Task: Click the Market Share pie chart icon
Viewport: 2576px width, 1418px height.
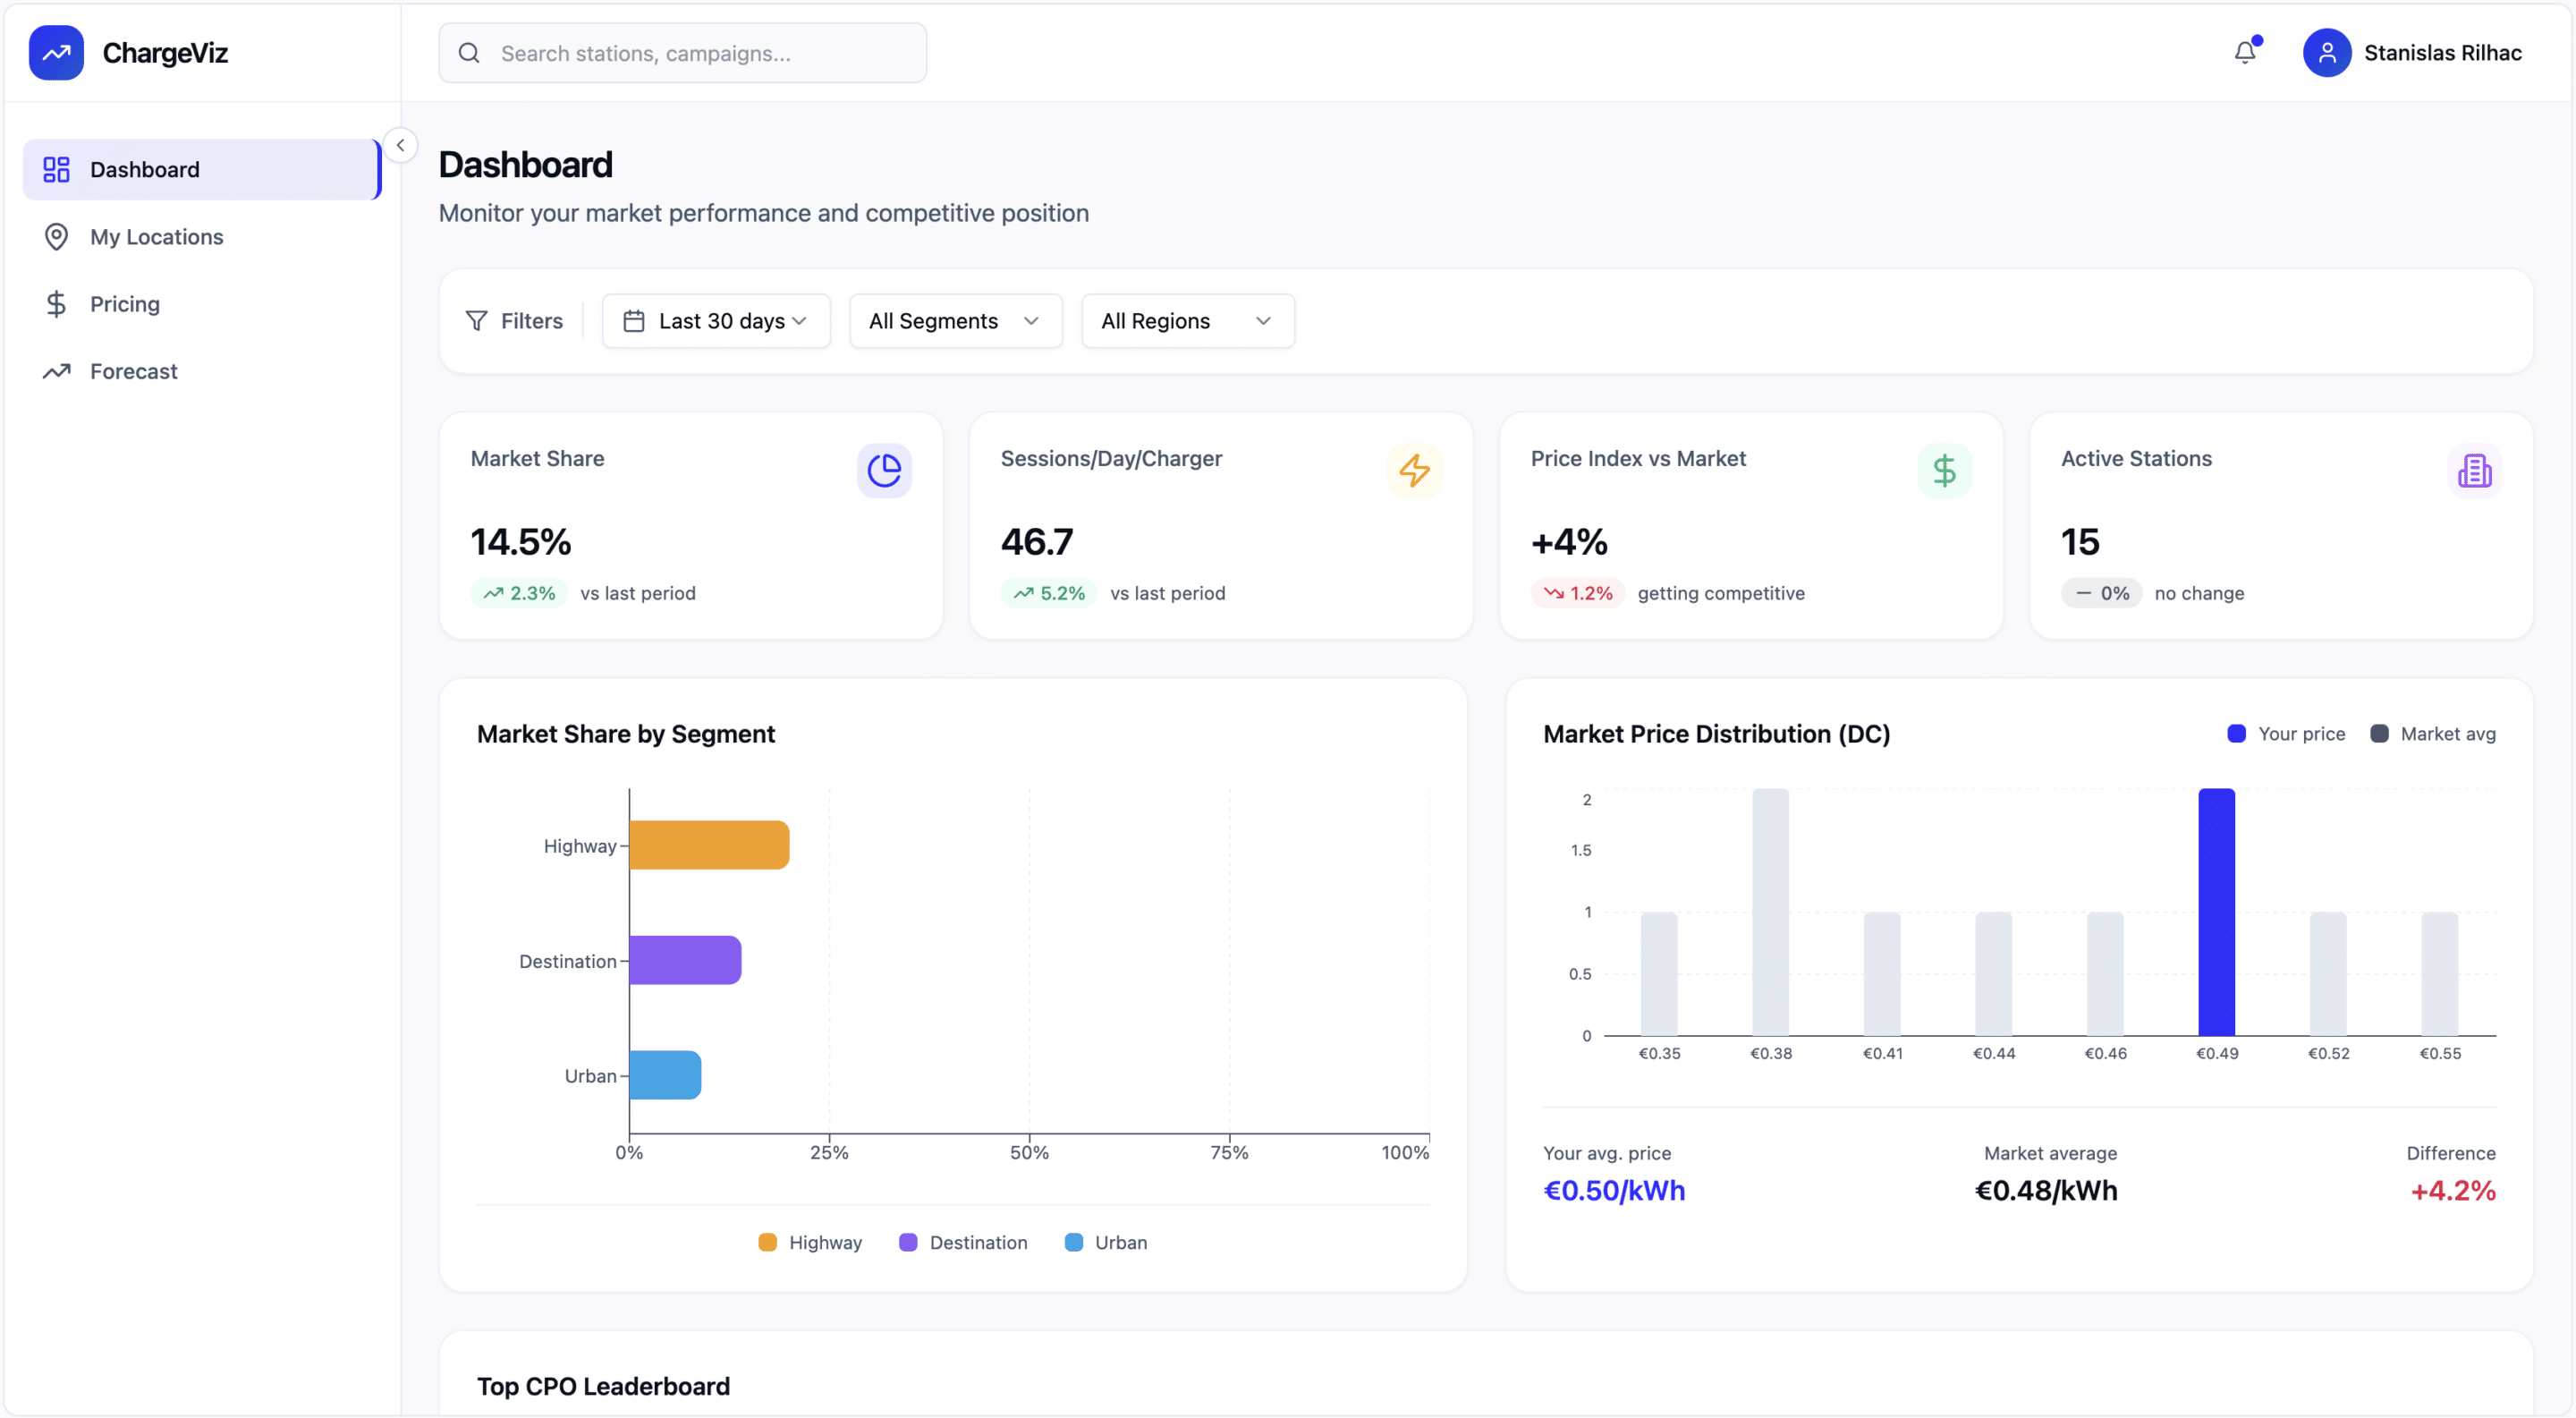Action: tap(884, 470)
